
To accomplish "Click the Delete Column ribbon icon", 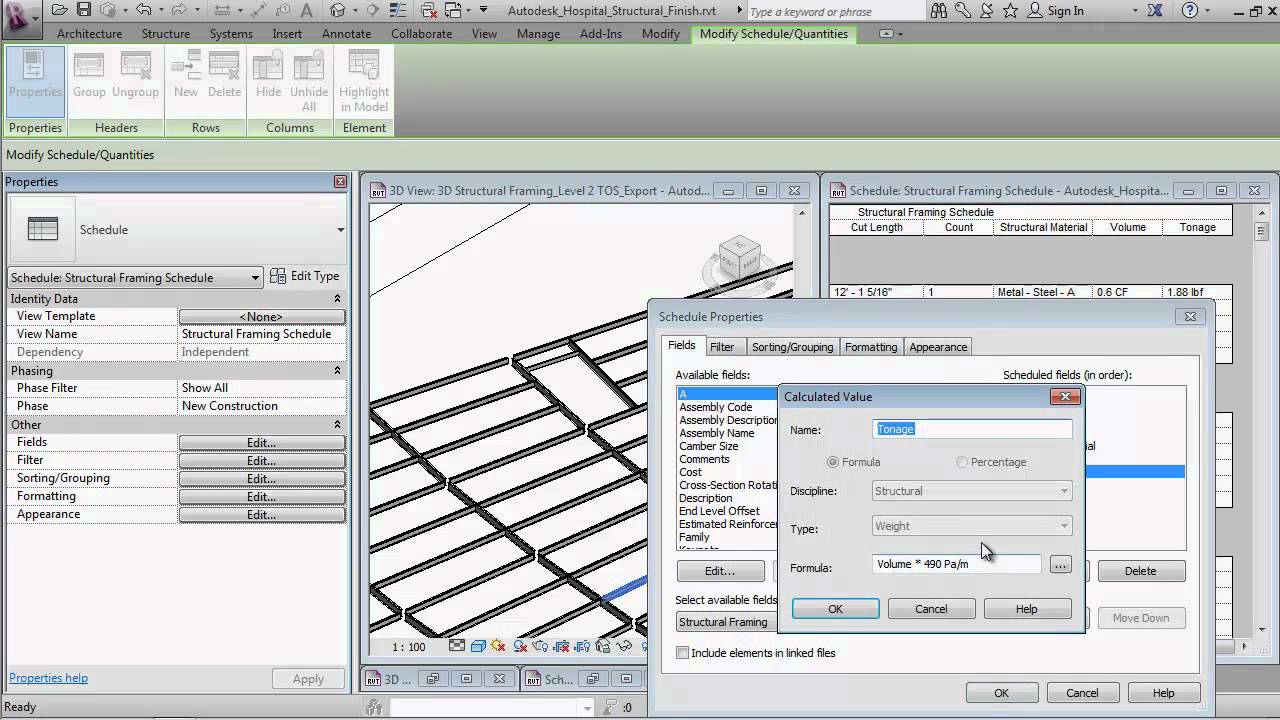I will pyautogui.click(x=224, y=75).
